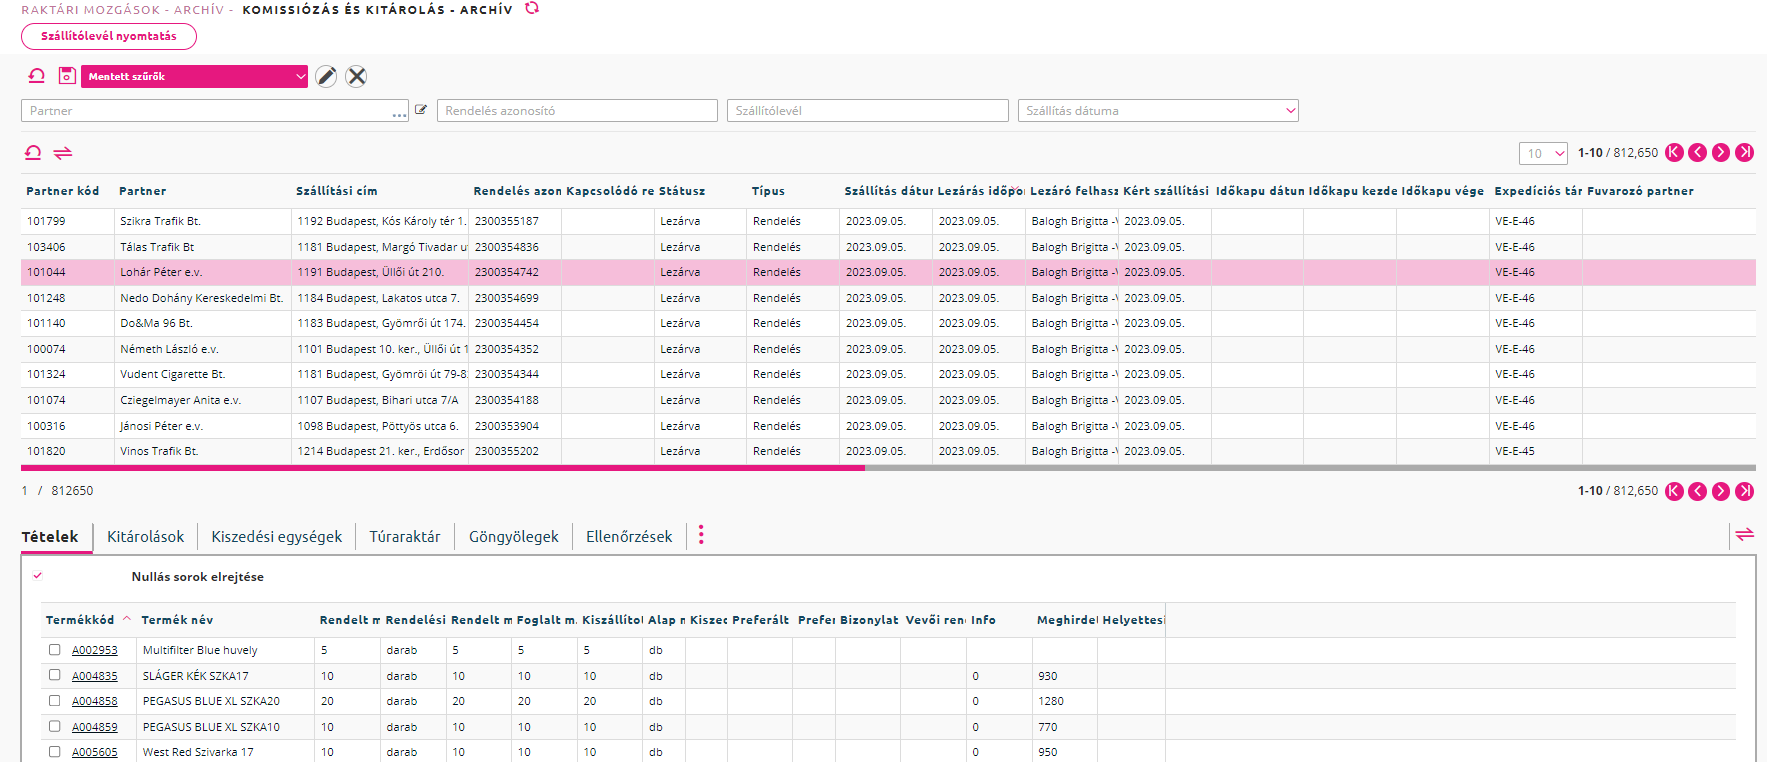Go to the previous page using the bottom pager
The image size is (1767, 762).
(1697, 491)
